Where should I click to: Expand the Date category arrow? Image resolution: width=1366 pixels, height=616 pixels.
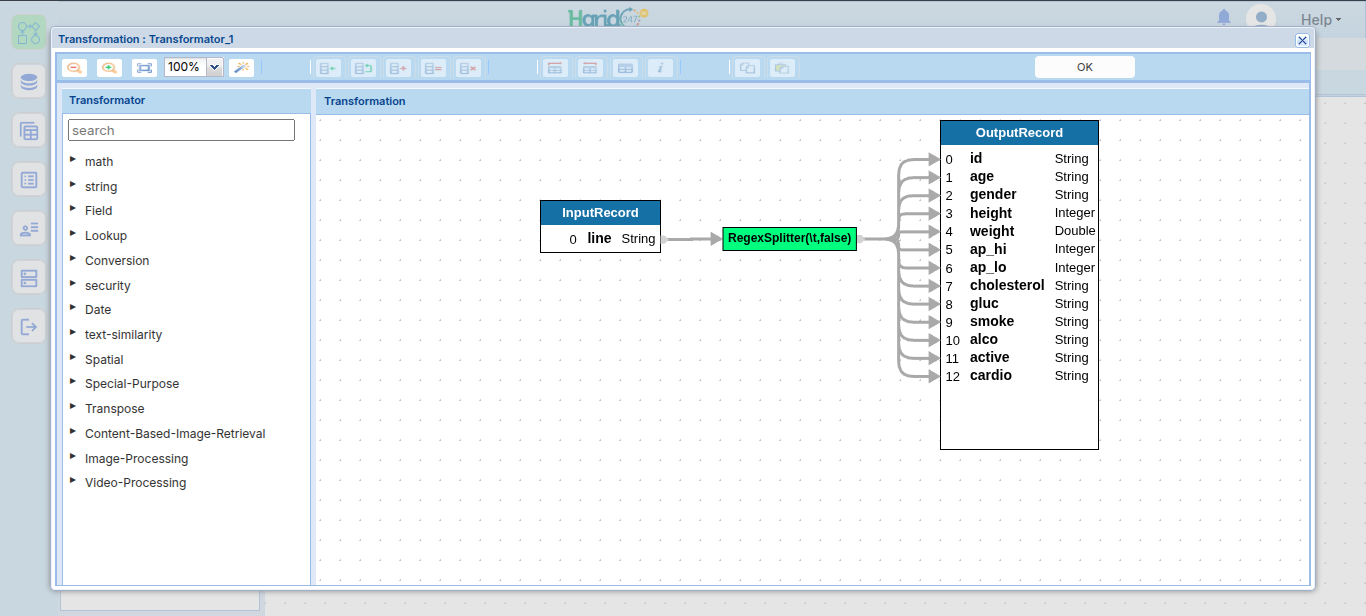coord(73,308)
